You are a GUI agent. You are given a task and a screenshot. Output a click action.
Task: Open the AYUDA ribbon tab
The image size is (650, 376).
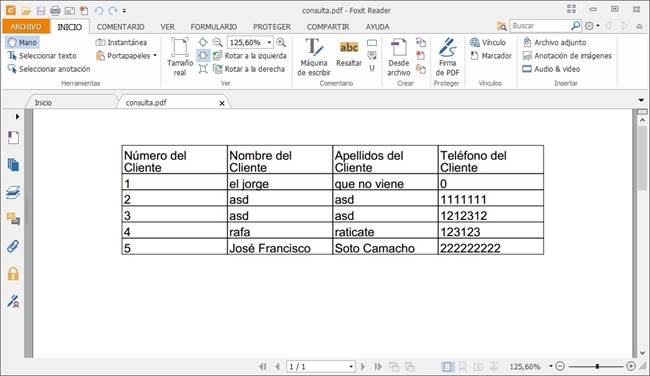[377, 27]
